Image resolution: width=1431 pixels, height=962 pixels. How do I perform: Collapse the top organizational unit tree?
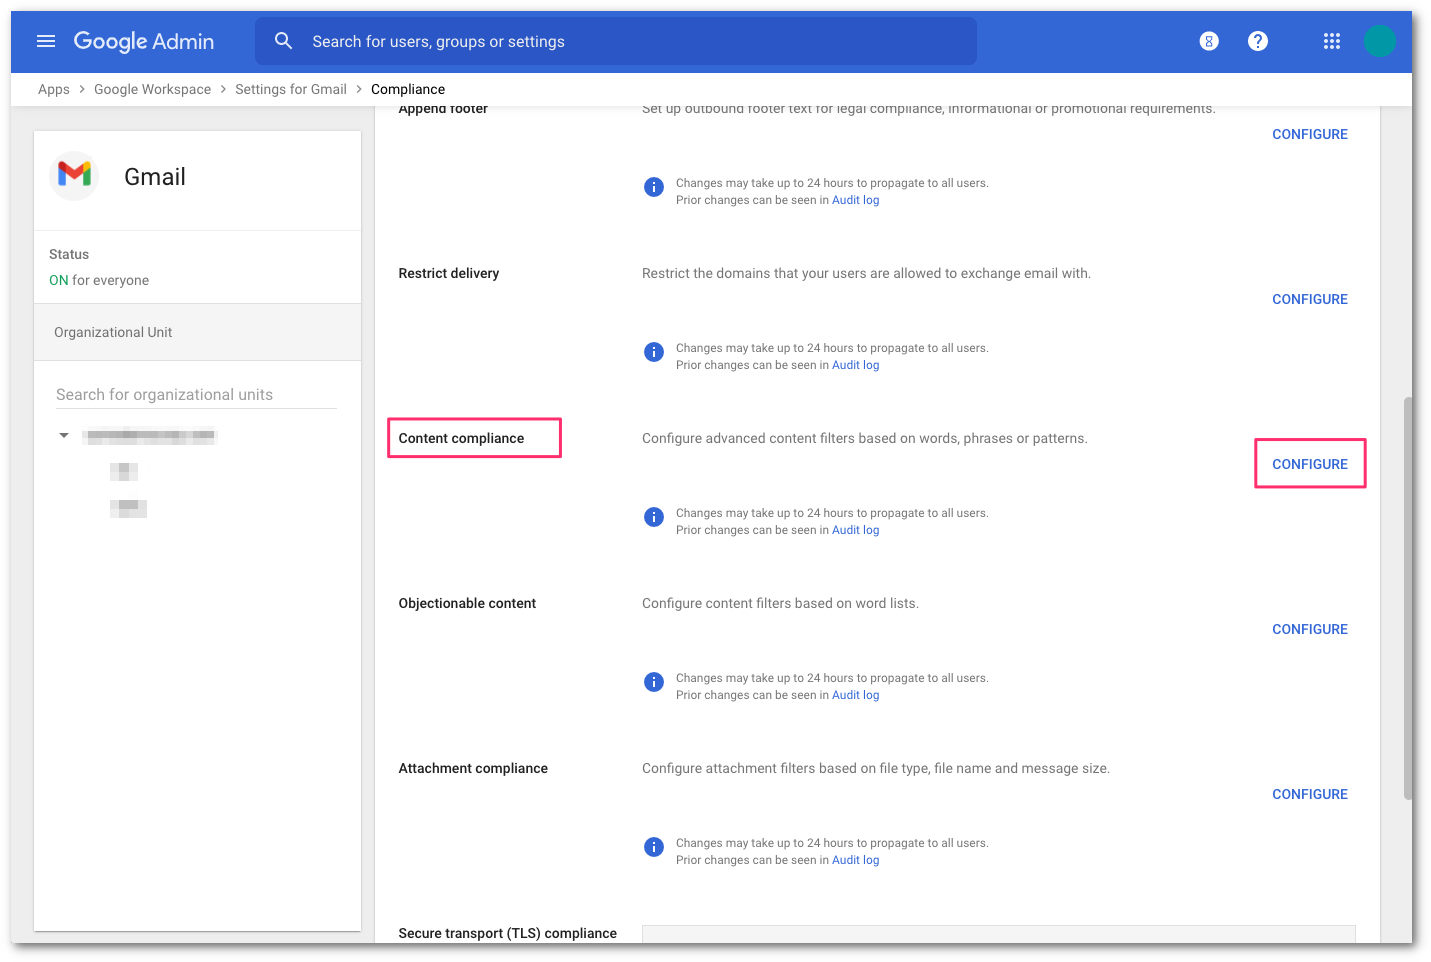(63, 435)
